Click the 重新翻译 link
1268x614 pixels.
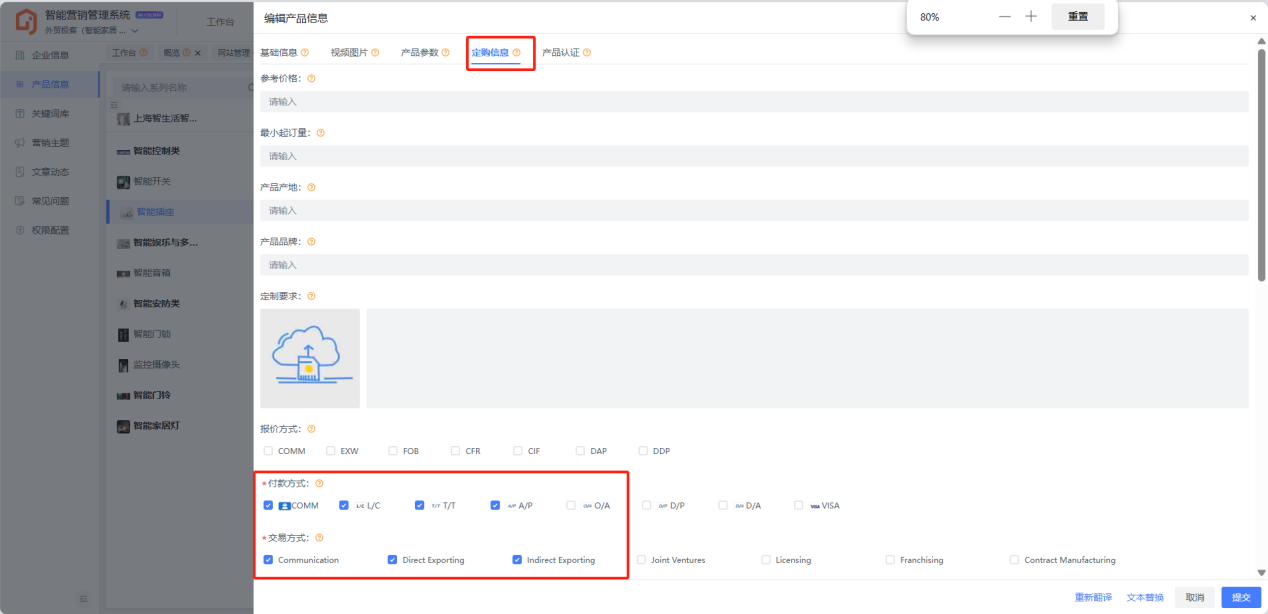tap(1093, 597)
